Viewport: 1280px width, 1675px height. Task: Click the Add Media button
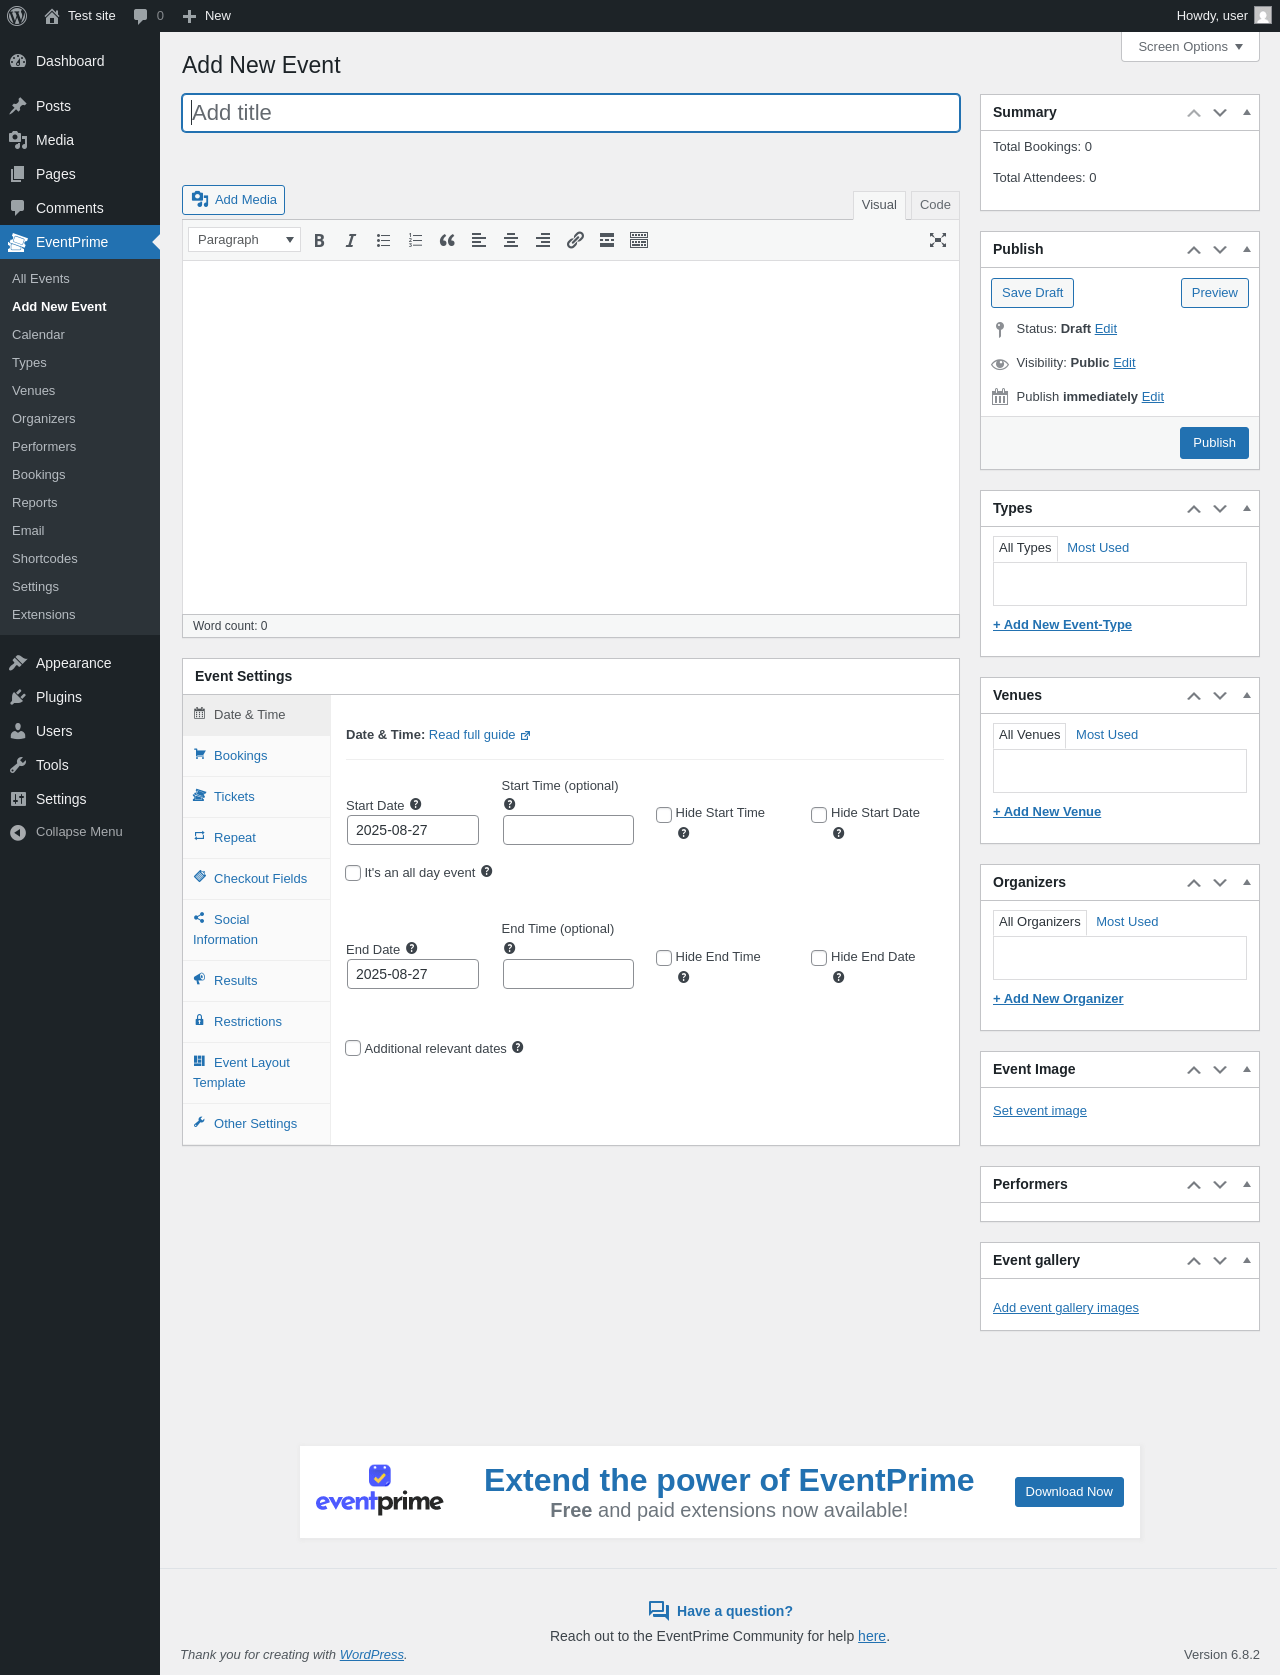coord(233,200)
